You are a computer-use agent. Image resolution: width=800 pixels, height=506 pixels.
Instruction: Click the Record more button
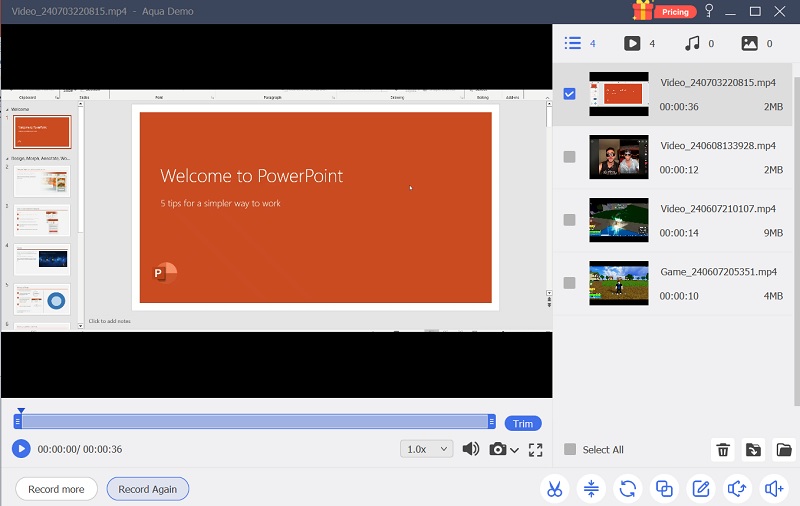pos(56,489)
